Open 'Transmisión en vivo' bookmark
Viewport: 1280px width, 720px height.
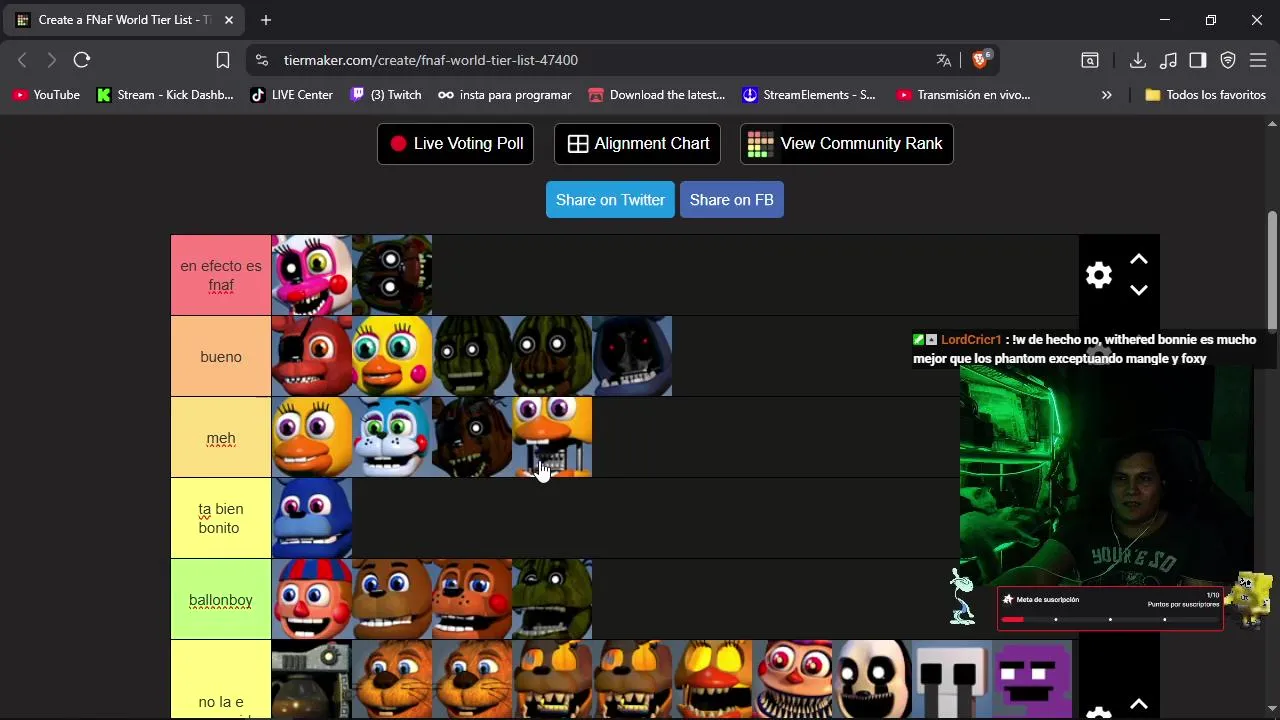coord(963,95)
